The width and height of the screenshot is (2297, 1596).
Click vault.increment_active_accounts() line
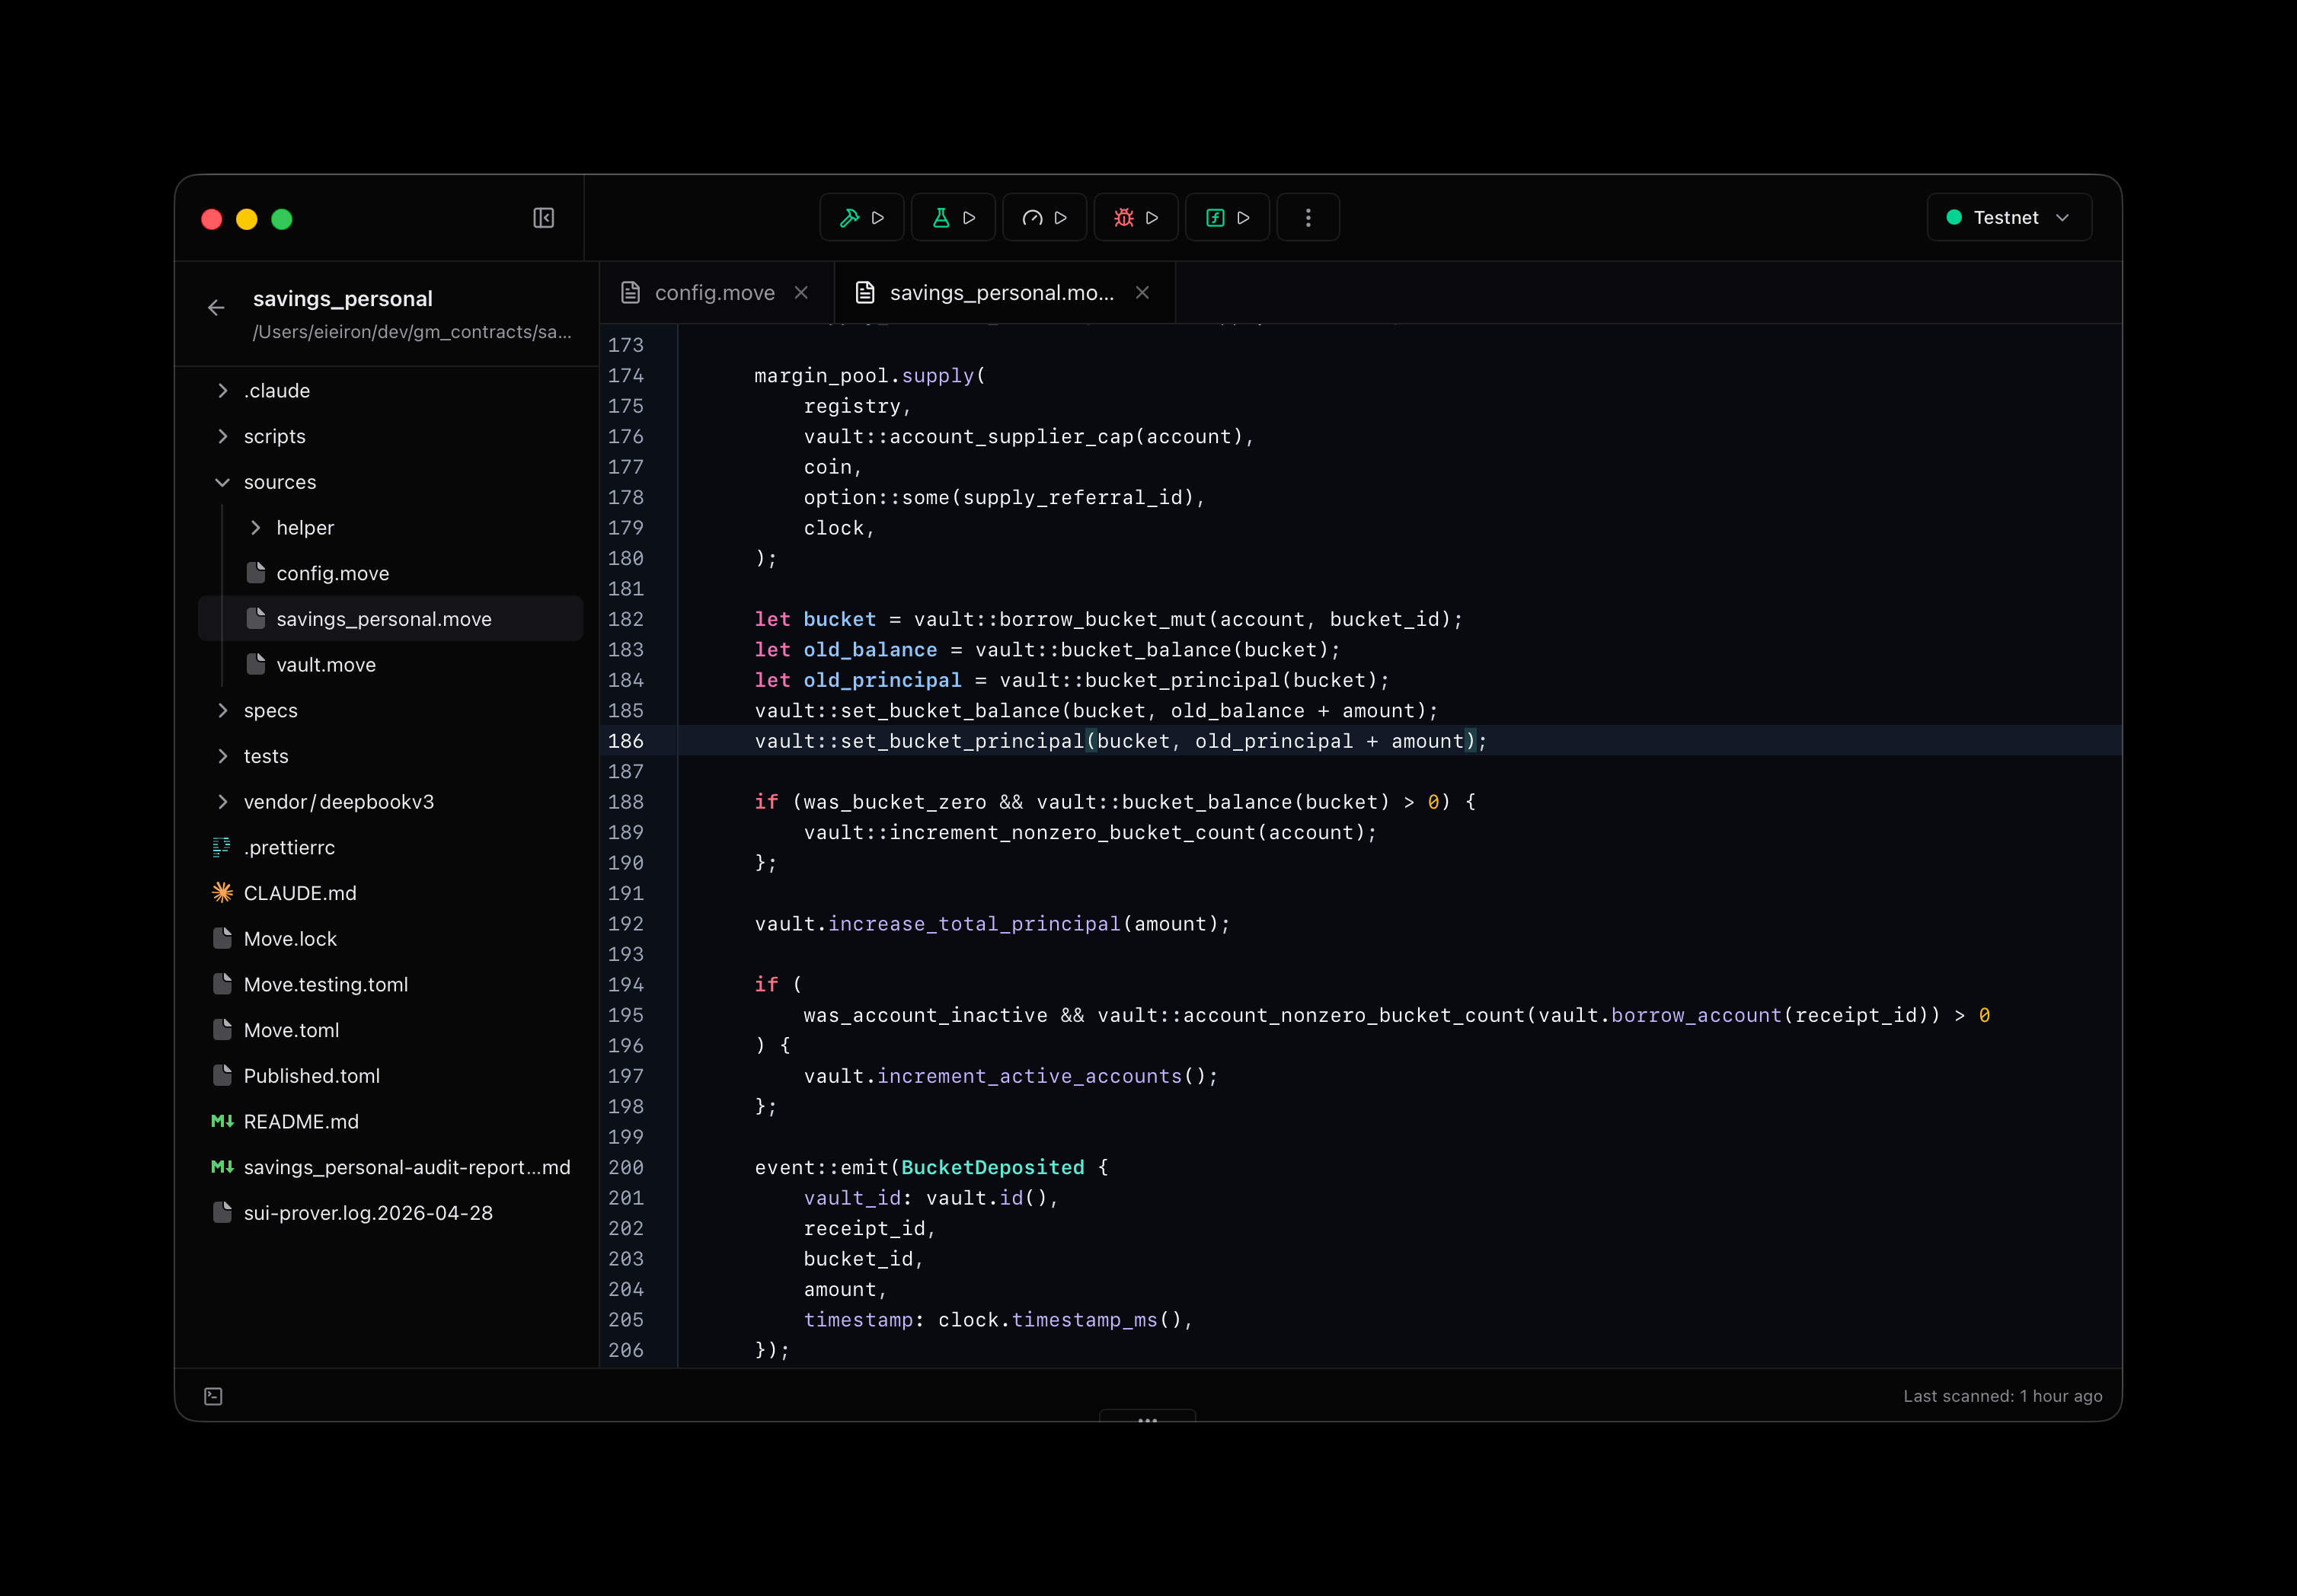[x=1011, y=1077]
